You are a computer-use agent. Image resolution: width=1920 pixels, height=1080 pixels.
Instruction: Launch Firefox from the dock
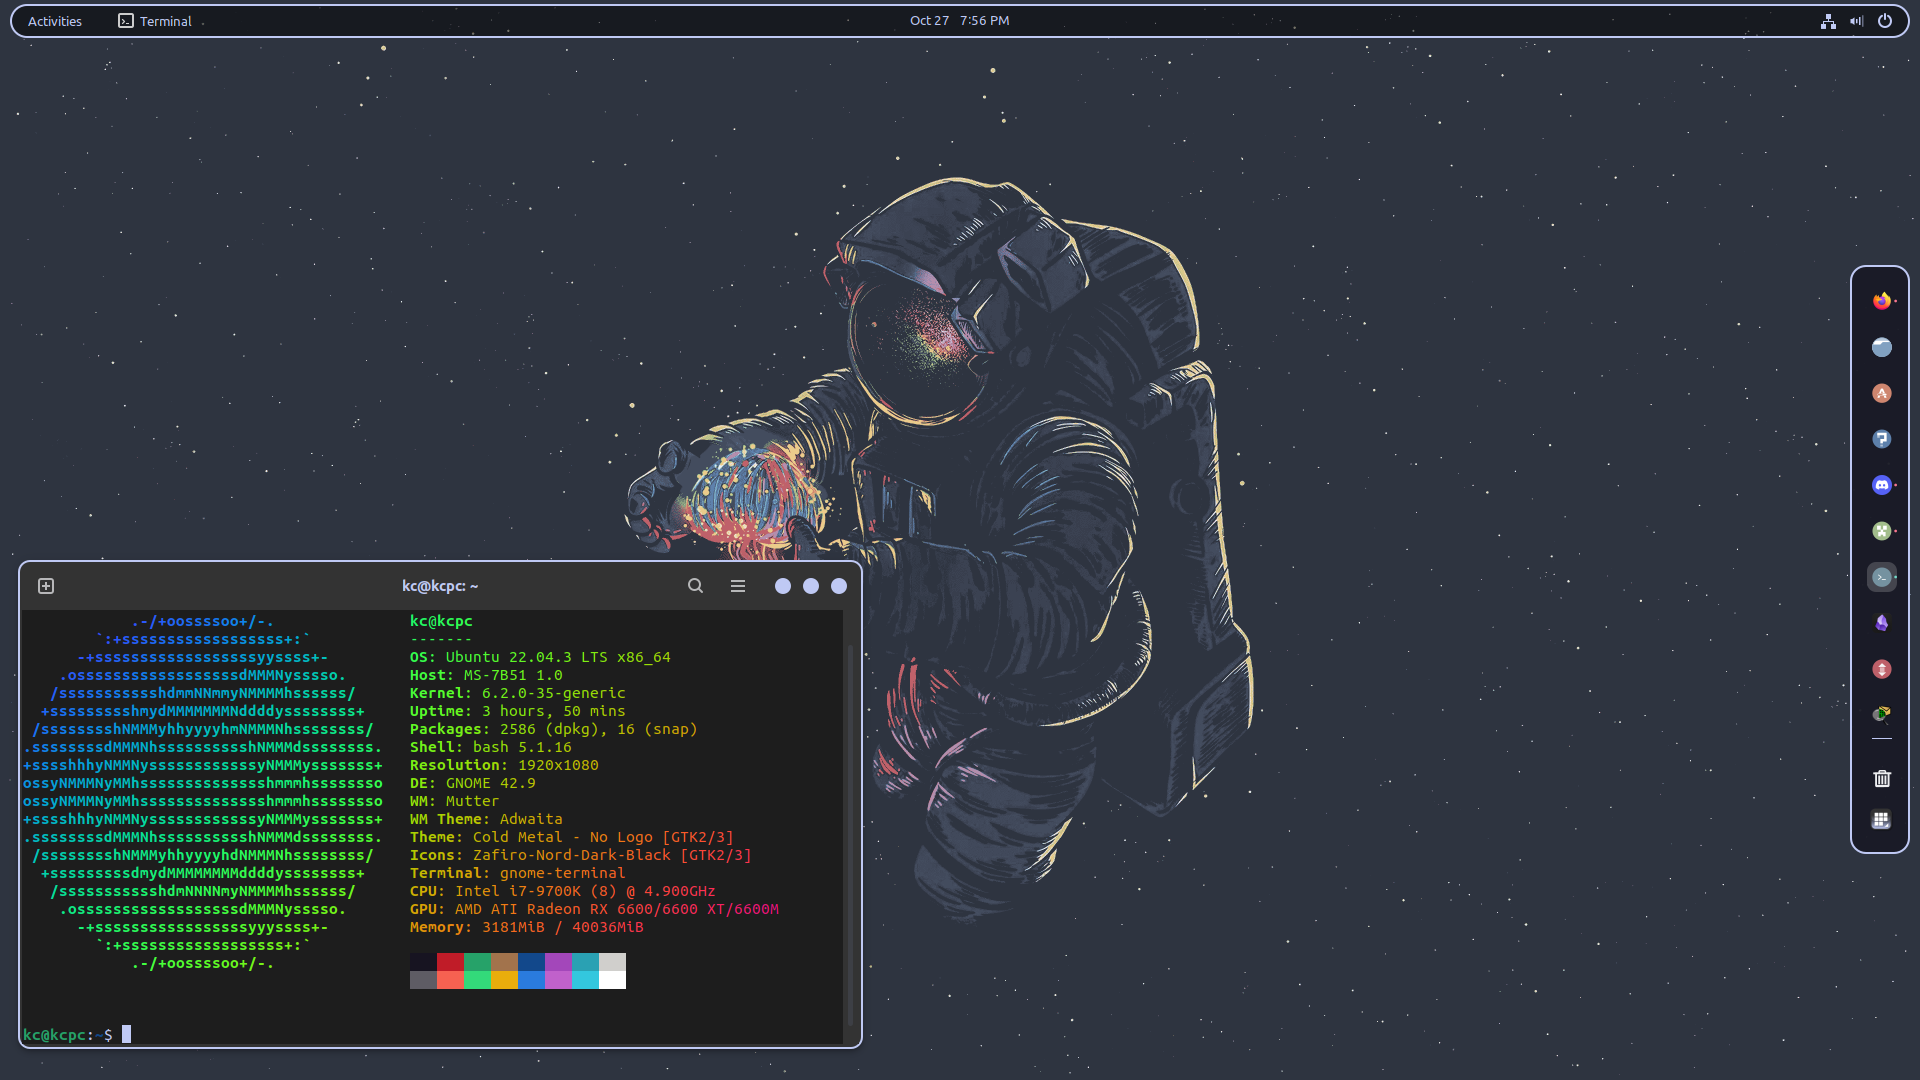[x=1881, y=300]
